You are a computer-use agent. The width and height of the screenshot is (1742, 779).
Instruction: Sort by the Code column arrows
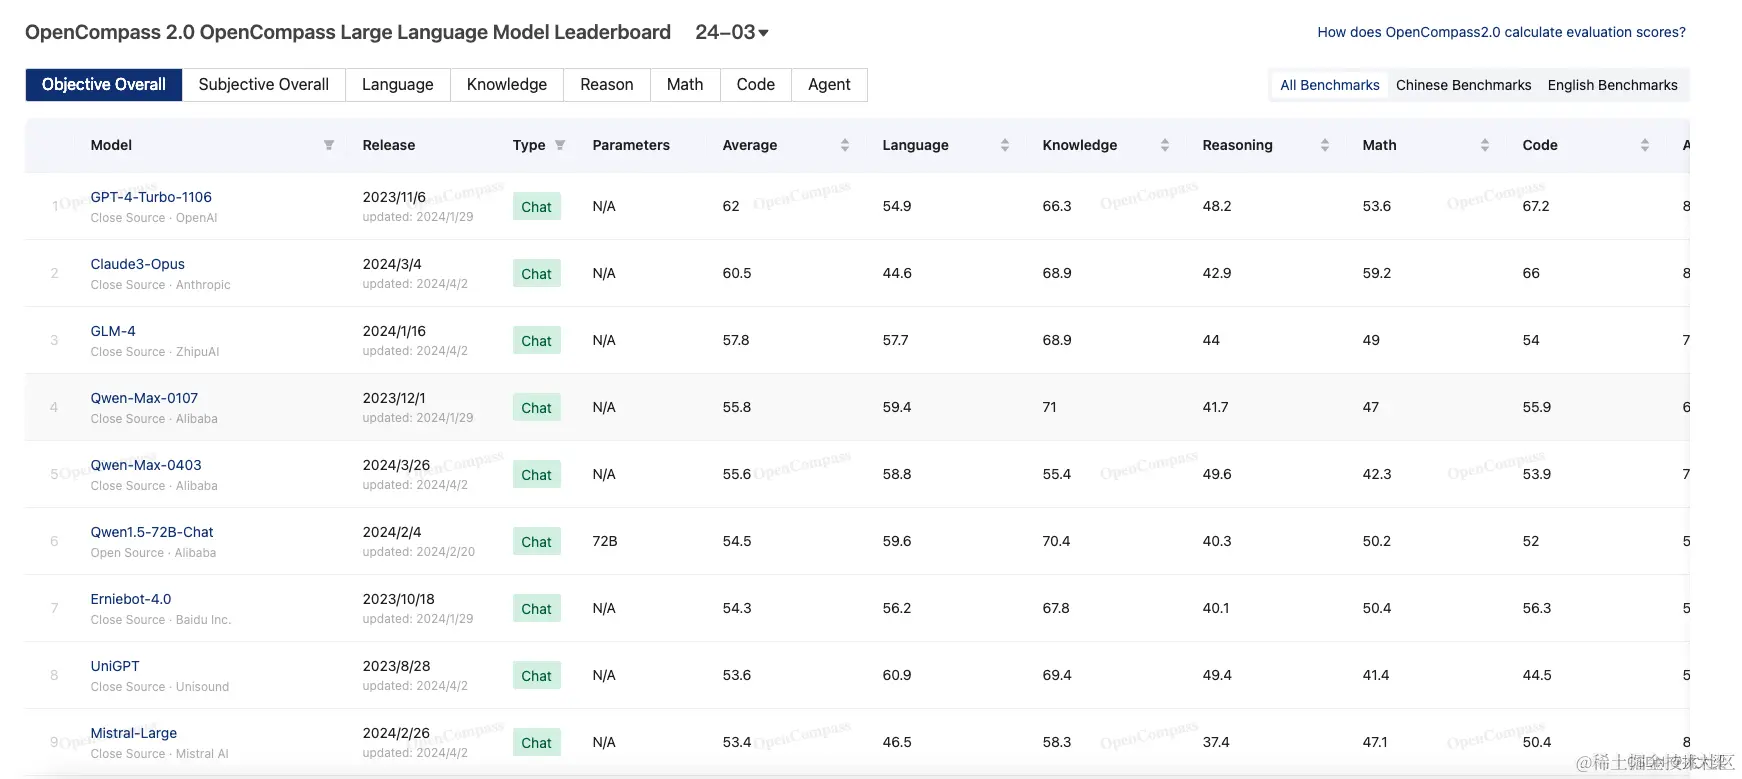[1645, 145]
